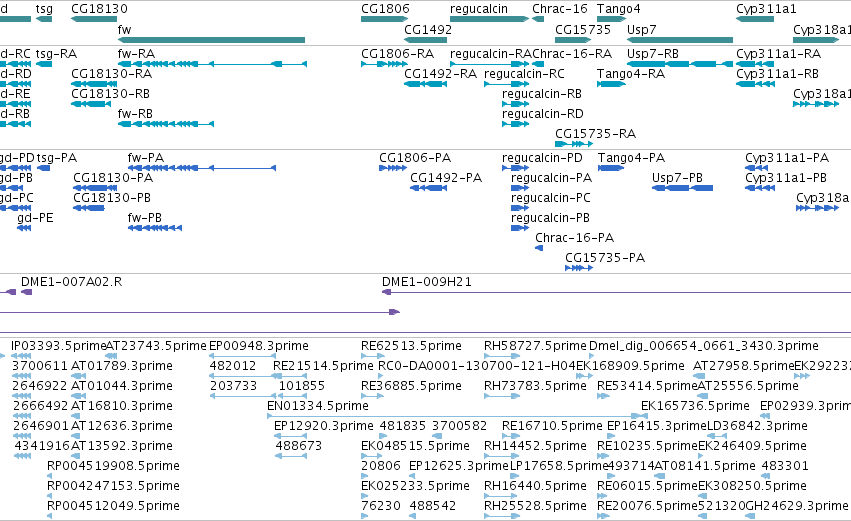Click the Tango4-PA protein label

631,158
